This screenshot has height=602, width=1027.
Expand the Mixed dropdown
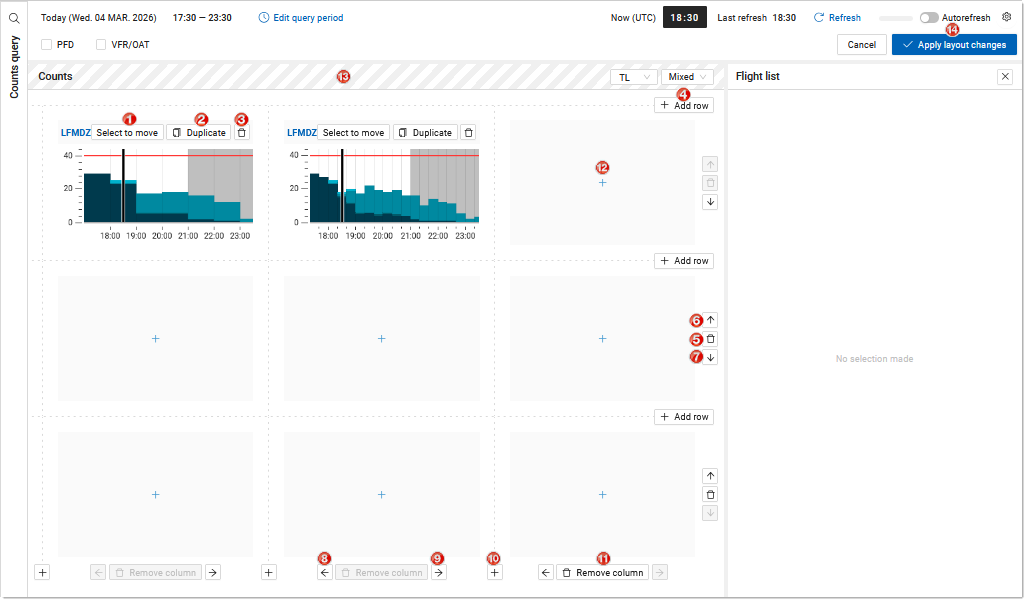pos(687,77)
